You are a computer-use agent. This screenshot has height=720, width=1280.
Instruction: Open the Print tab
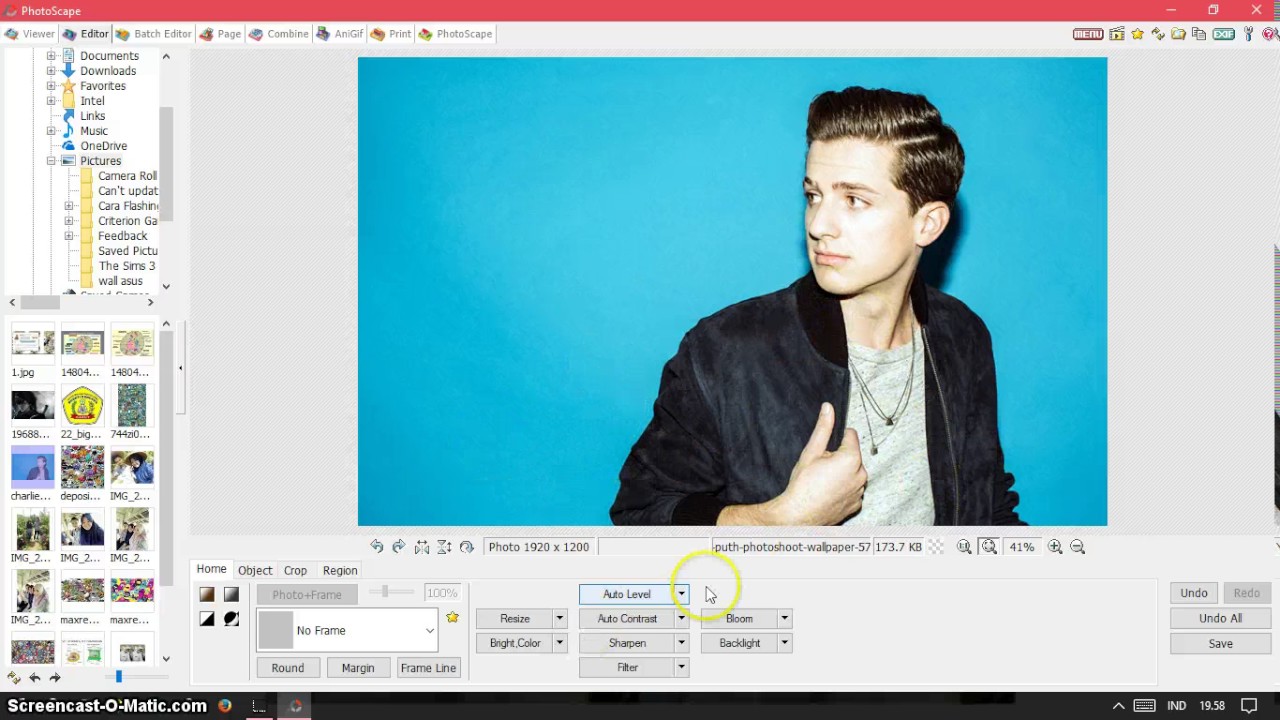[391, 34]
